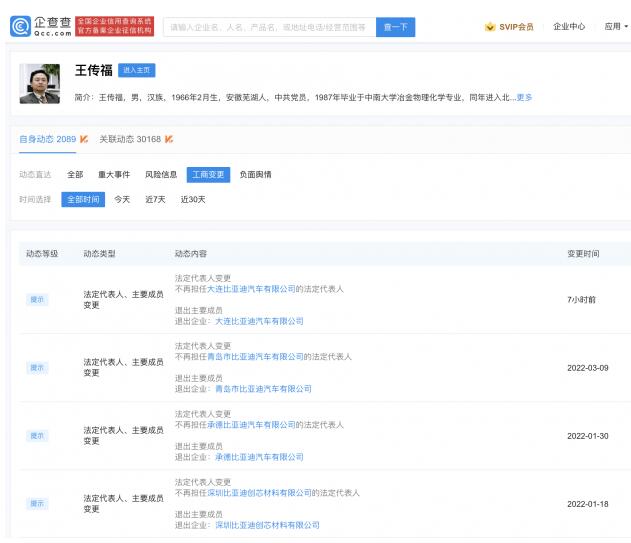Screen dimensions: 631x543
Task: Open 青岛市比亚迪汽车有限公司 link in 法定代表人 line
Action: click(x=255, y=357)
